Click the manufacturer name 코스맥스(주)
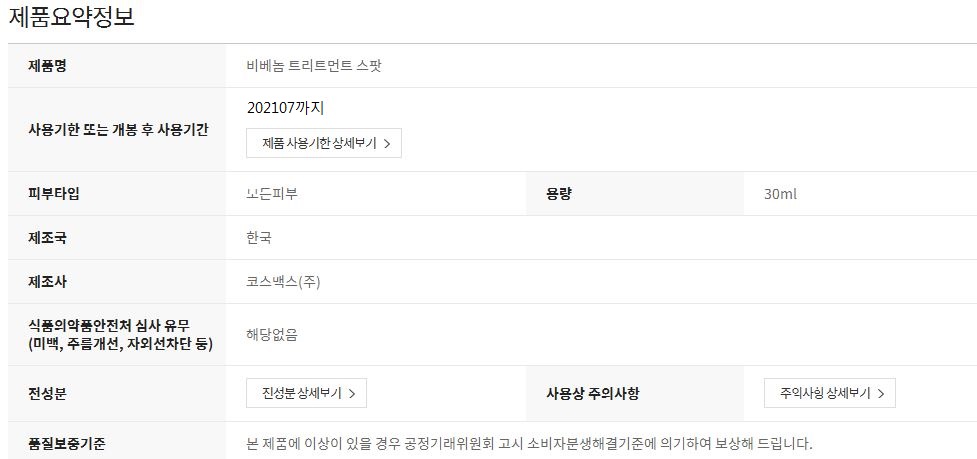Screen dimensions: 977x459 click(283, 282)
